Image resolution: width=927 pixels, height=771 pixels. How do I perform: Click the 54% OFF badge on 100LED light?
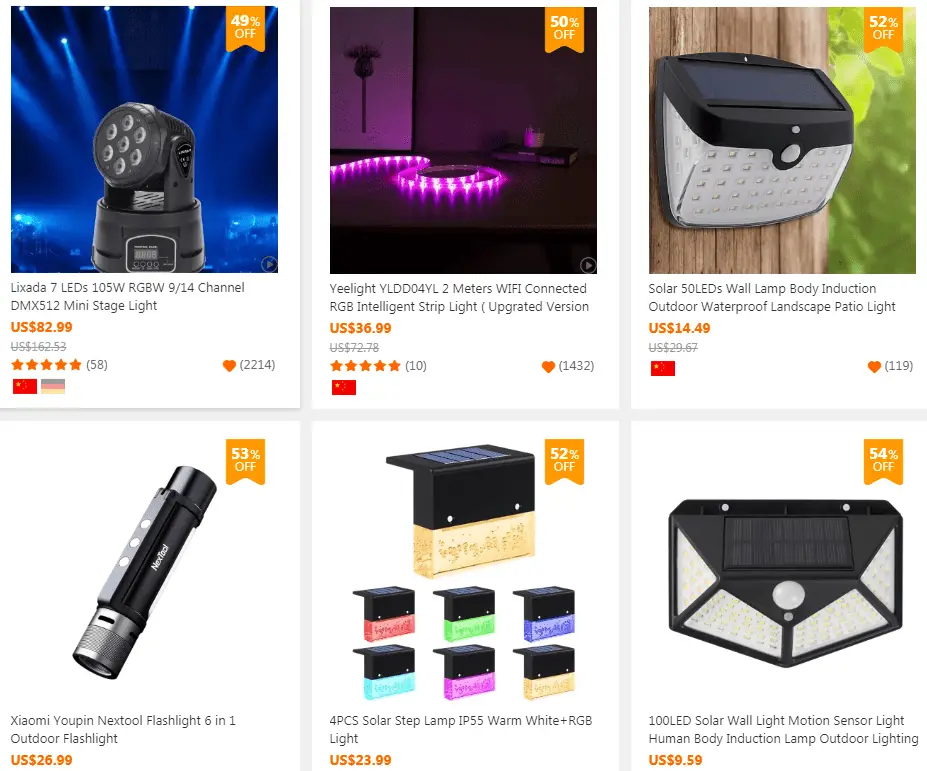point(883,461)
